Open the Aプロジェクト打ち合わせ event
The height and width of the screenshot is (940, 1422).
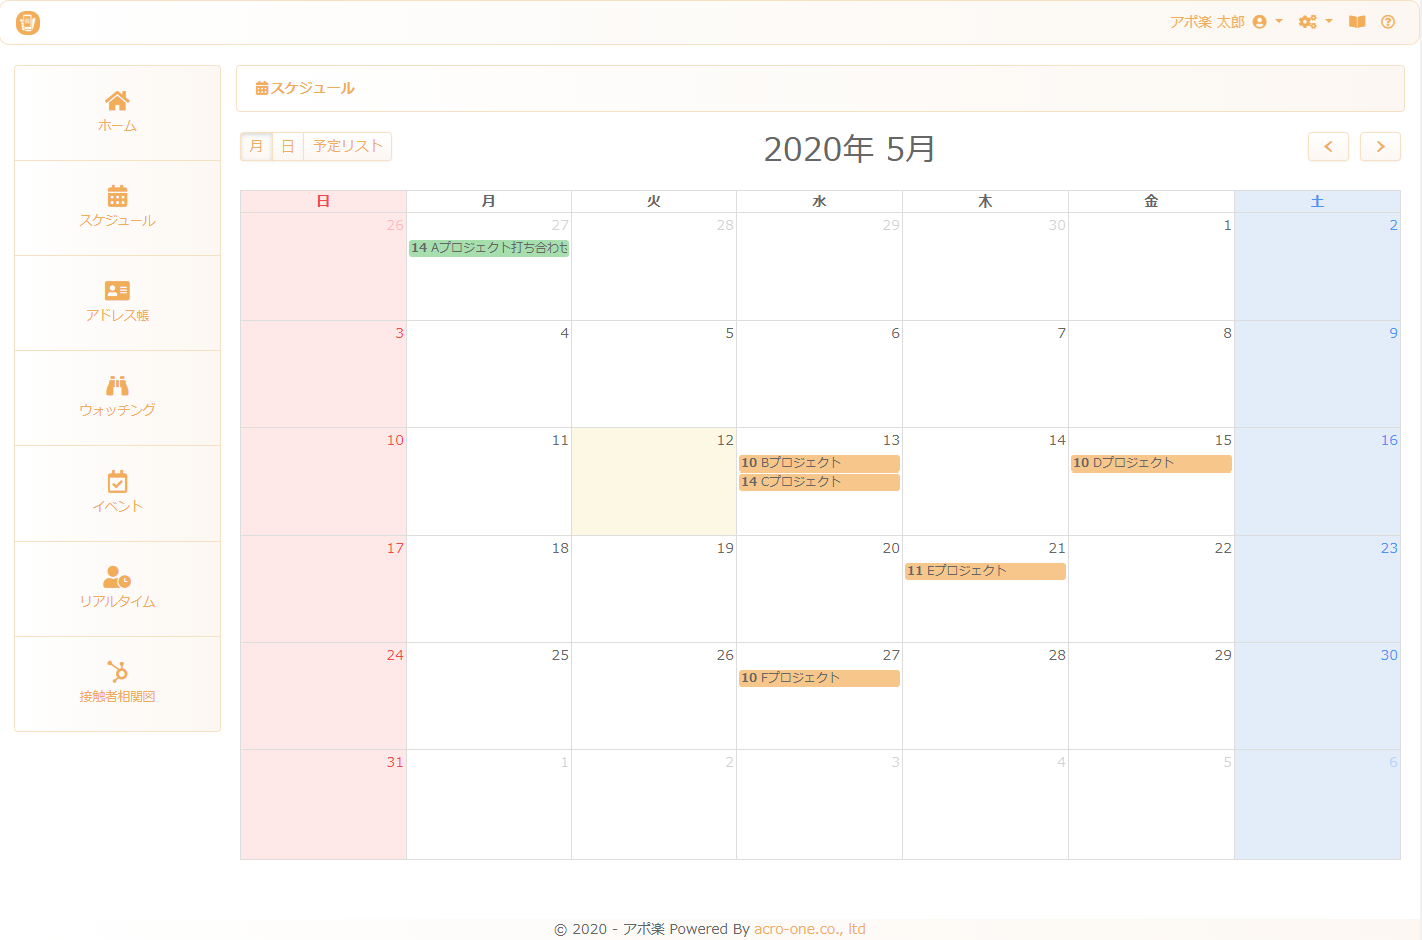click(489, 248)
